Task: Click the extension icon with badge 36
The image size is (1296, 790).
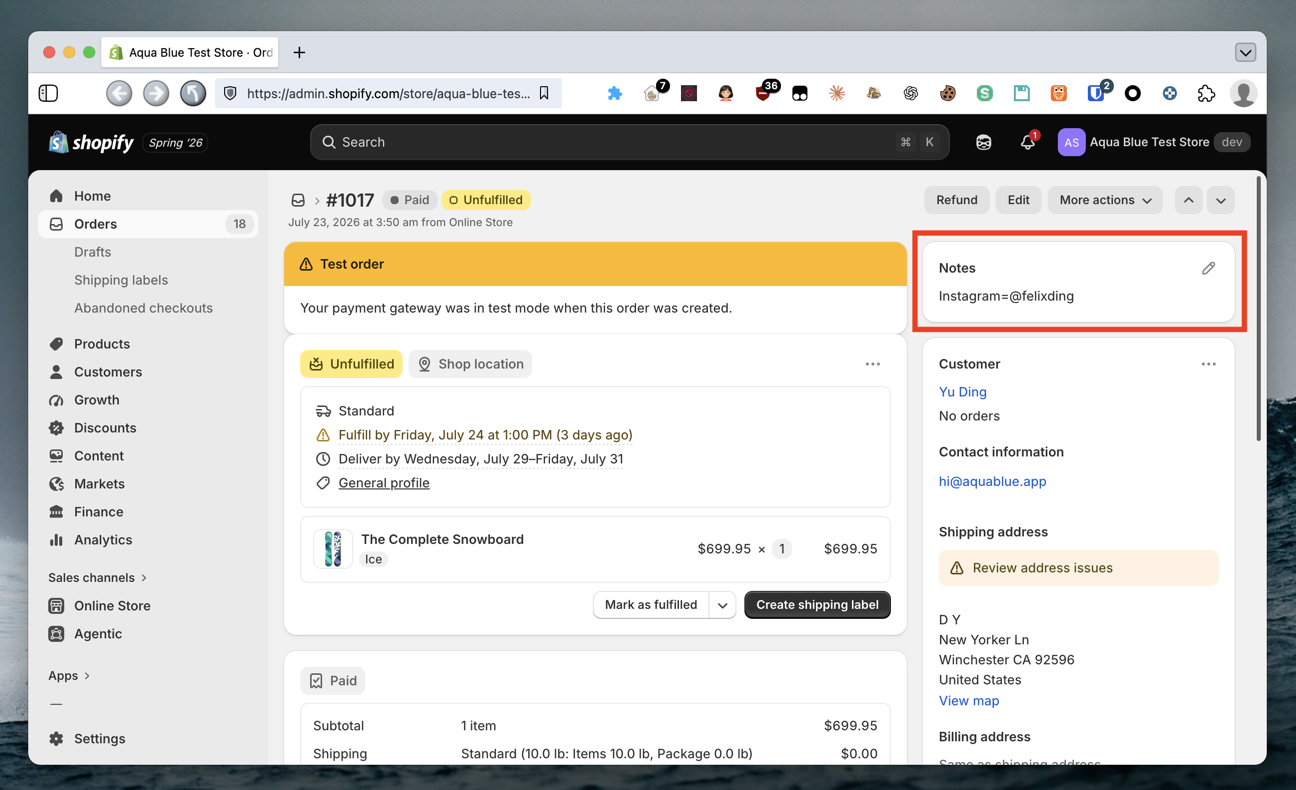Action: [x=765, y=93]
